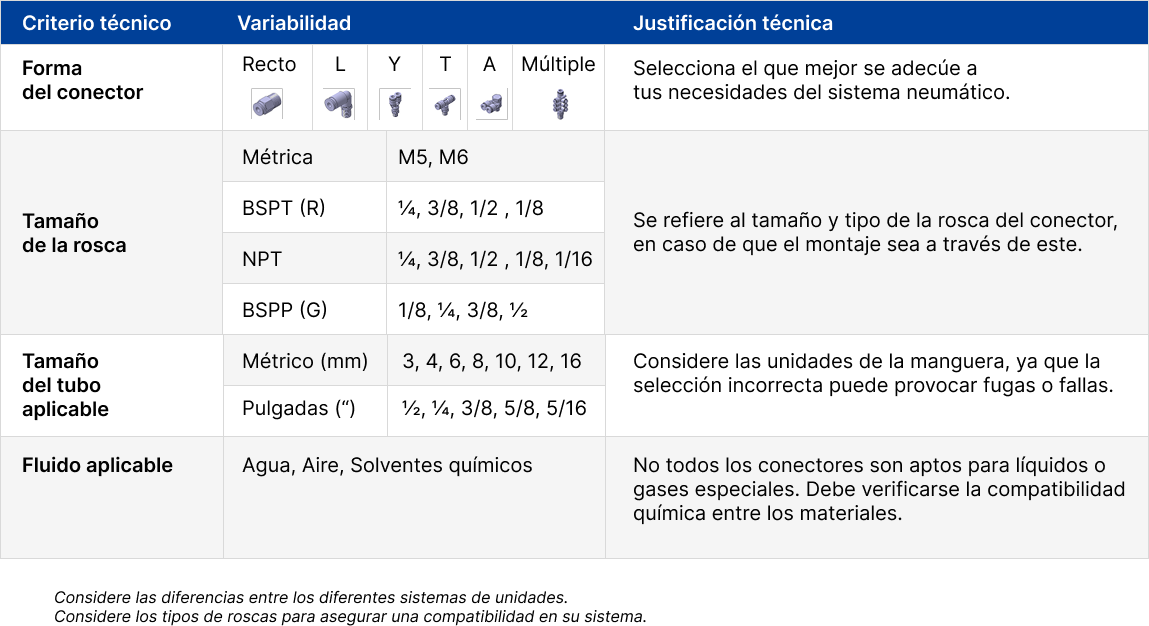The width and height of the screenshot is (1149, 626).
Task: Click the Tamaño de la rosca row heading
Action: (74, 233)
